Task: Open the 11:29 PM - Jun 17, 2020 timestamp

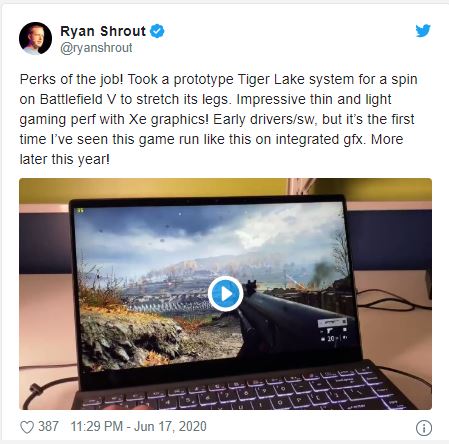Action: 138,426
